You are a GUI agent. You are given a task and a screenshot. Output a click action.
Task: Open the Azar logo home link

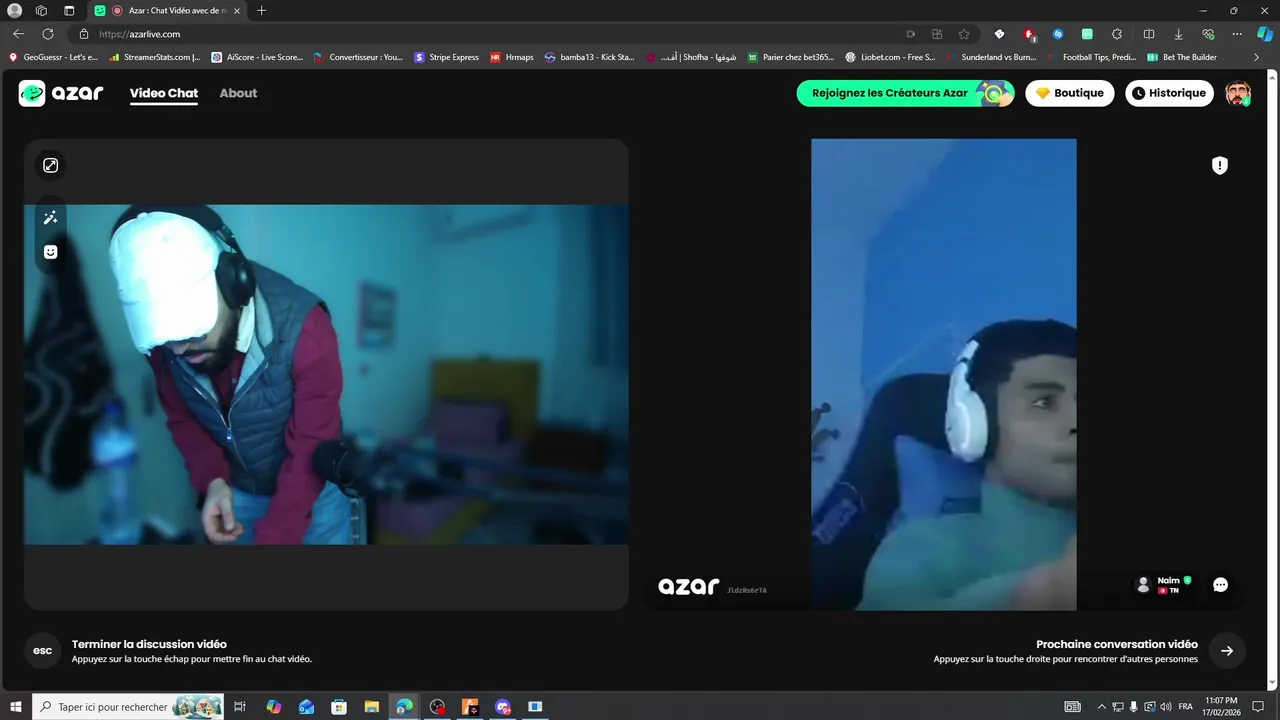click(x=61, y=93)
